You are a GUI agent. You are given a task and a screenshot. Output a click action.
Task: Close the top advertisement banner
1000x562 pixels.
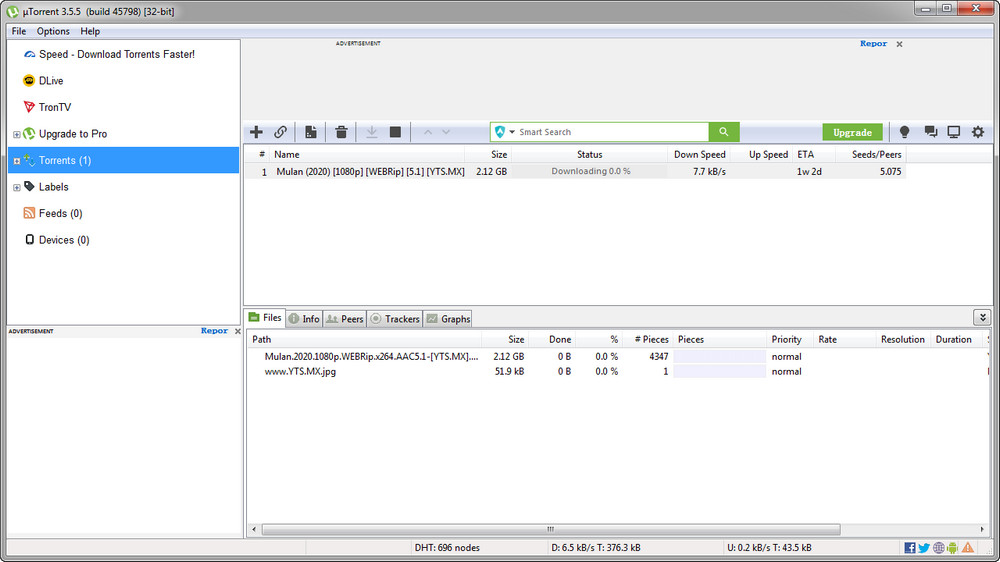pos(899,44)
